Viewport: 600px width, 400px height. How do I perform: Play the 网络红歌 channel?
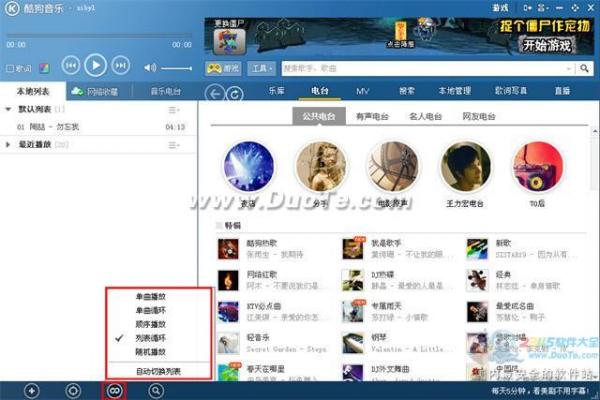(x=228, y=280)
